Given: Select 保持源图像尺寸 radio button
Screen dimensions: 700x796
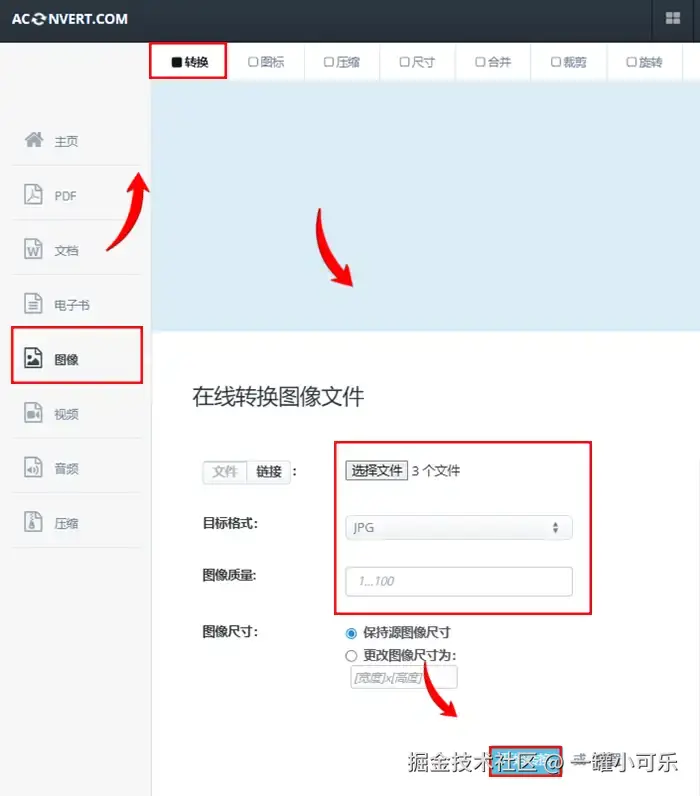Looking at the screenshot, I should (x=351, y=633).
